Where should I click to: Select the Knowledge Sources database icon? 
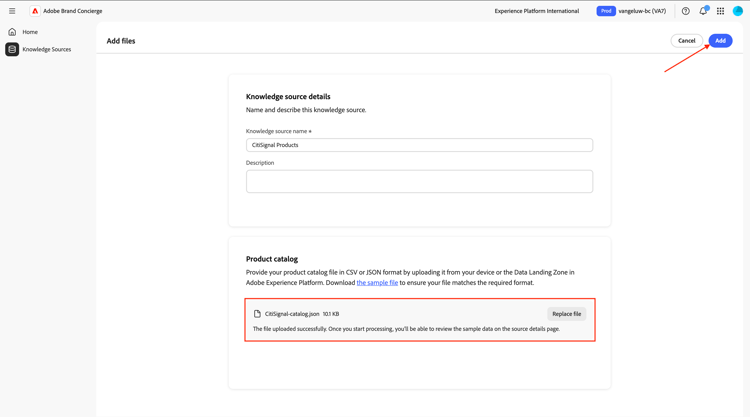(x=12, y=49)
